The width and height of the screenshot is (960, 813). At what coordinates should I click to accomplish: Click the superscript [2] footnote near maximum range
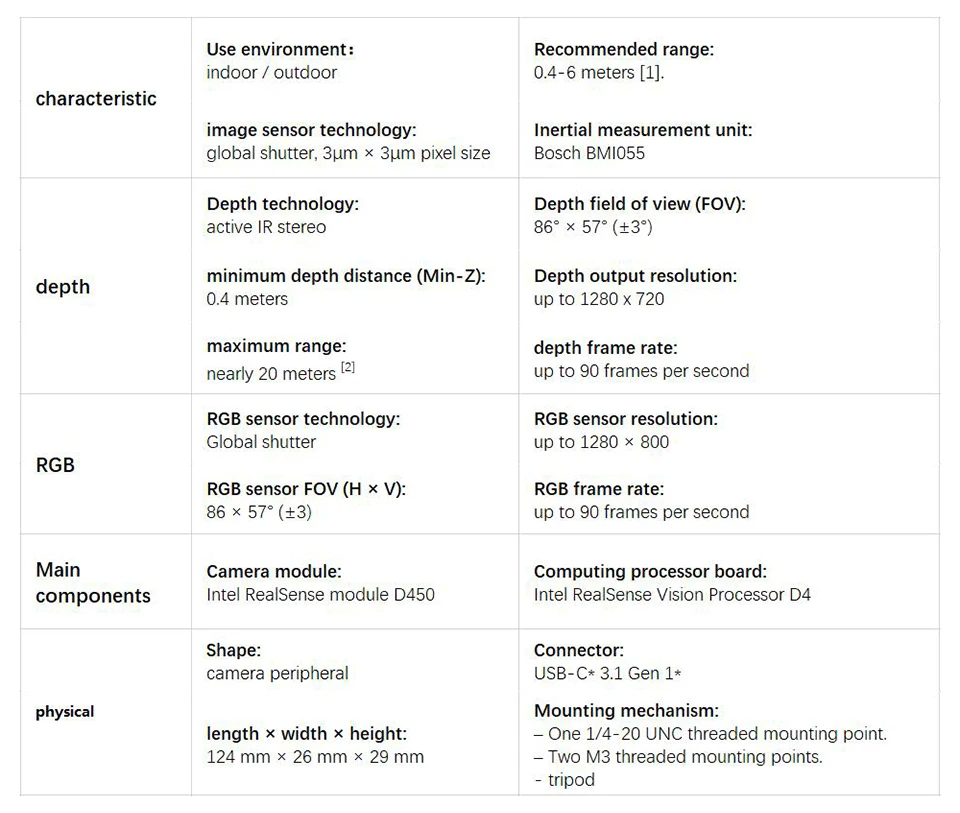click(x=348, y=368)
